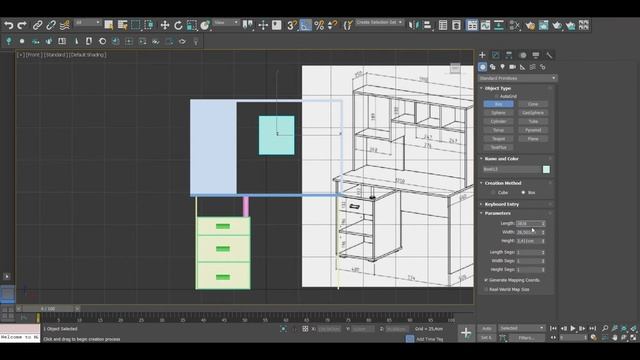Click the Teapot primitive button
The height and width of the screenshot is (360, 640).
coord(498,139)
